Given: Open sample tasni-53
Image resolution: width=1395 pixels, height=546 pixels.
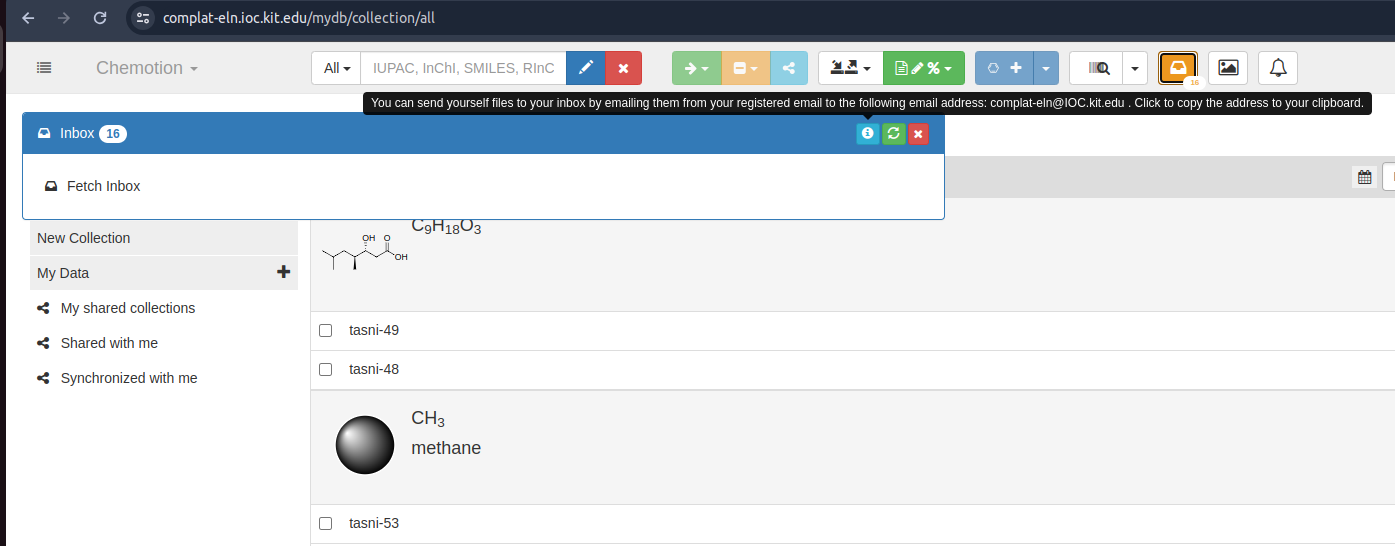Looking at the screenshot, I should (x=374, y=523).
